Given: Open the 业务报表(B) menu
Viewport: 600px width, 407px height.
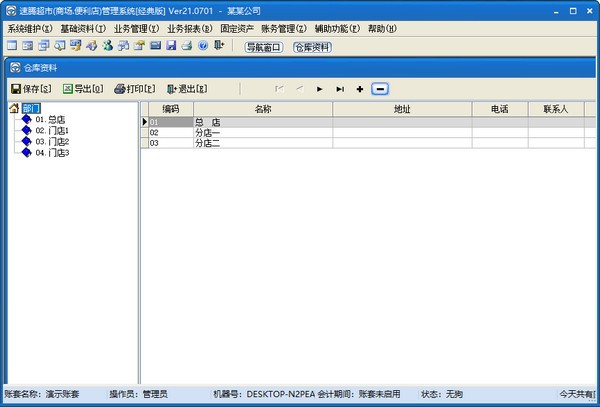Looking at the screenshot, I should (189, 29).
